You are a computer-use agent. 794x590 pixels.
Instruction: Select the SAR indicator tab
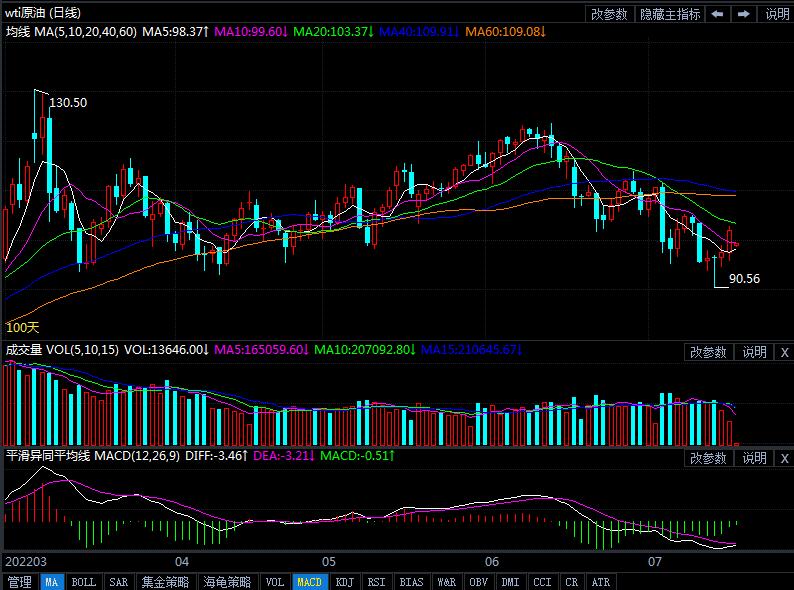(x=118, y=582)
